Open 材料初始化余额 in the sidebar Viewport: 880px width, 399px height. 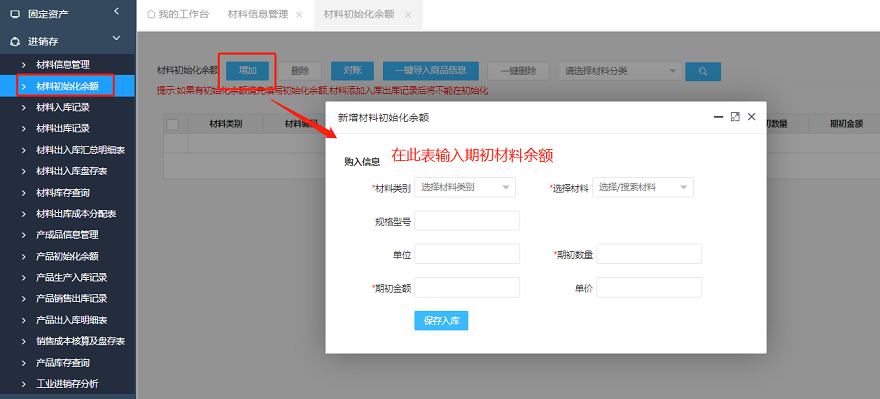point(67,86)
